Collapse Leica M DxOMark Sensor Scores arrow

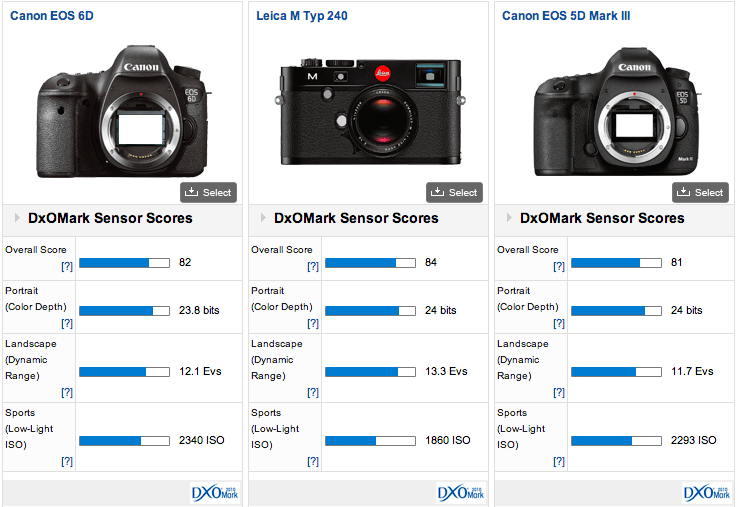[x=264, y=218]
